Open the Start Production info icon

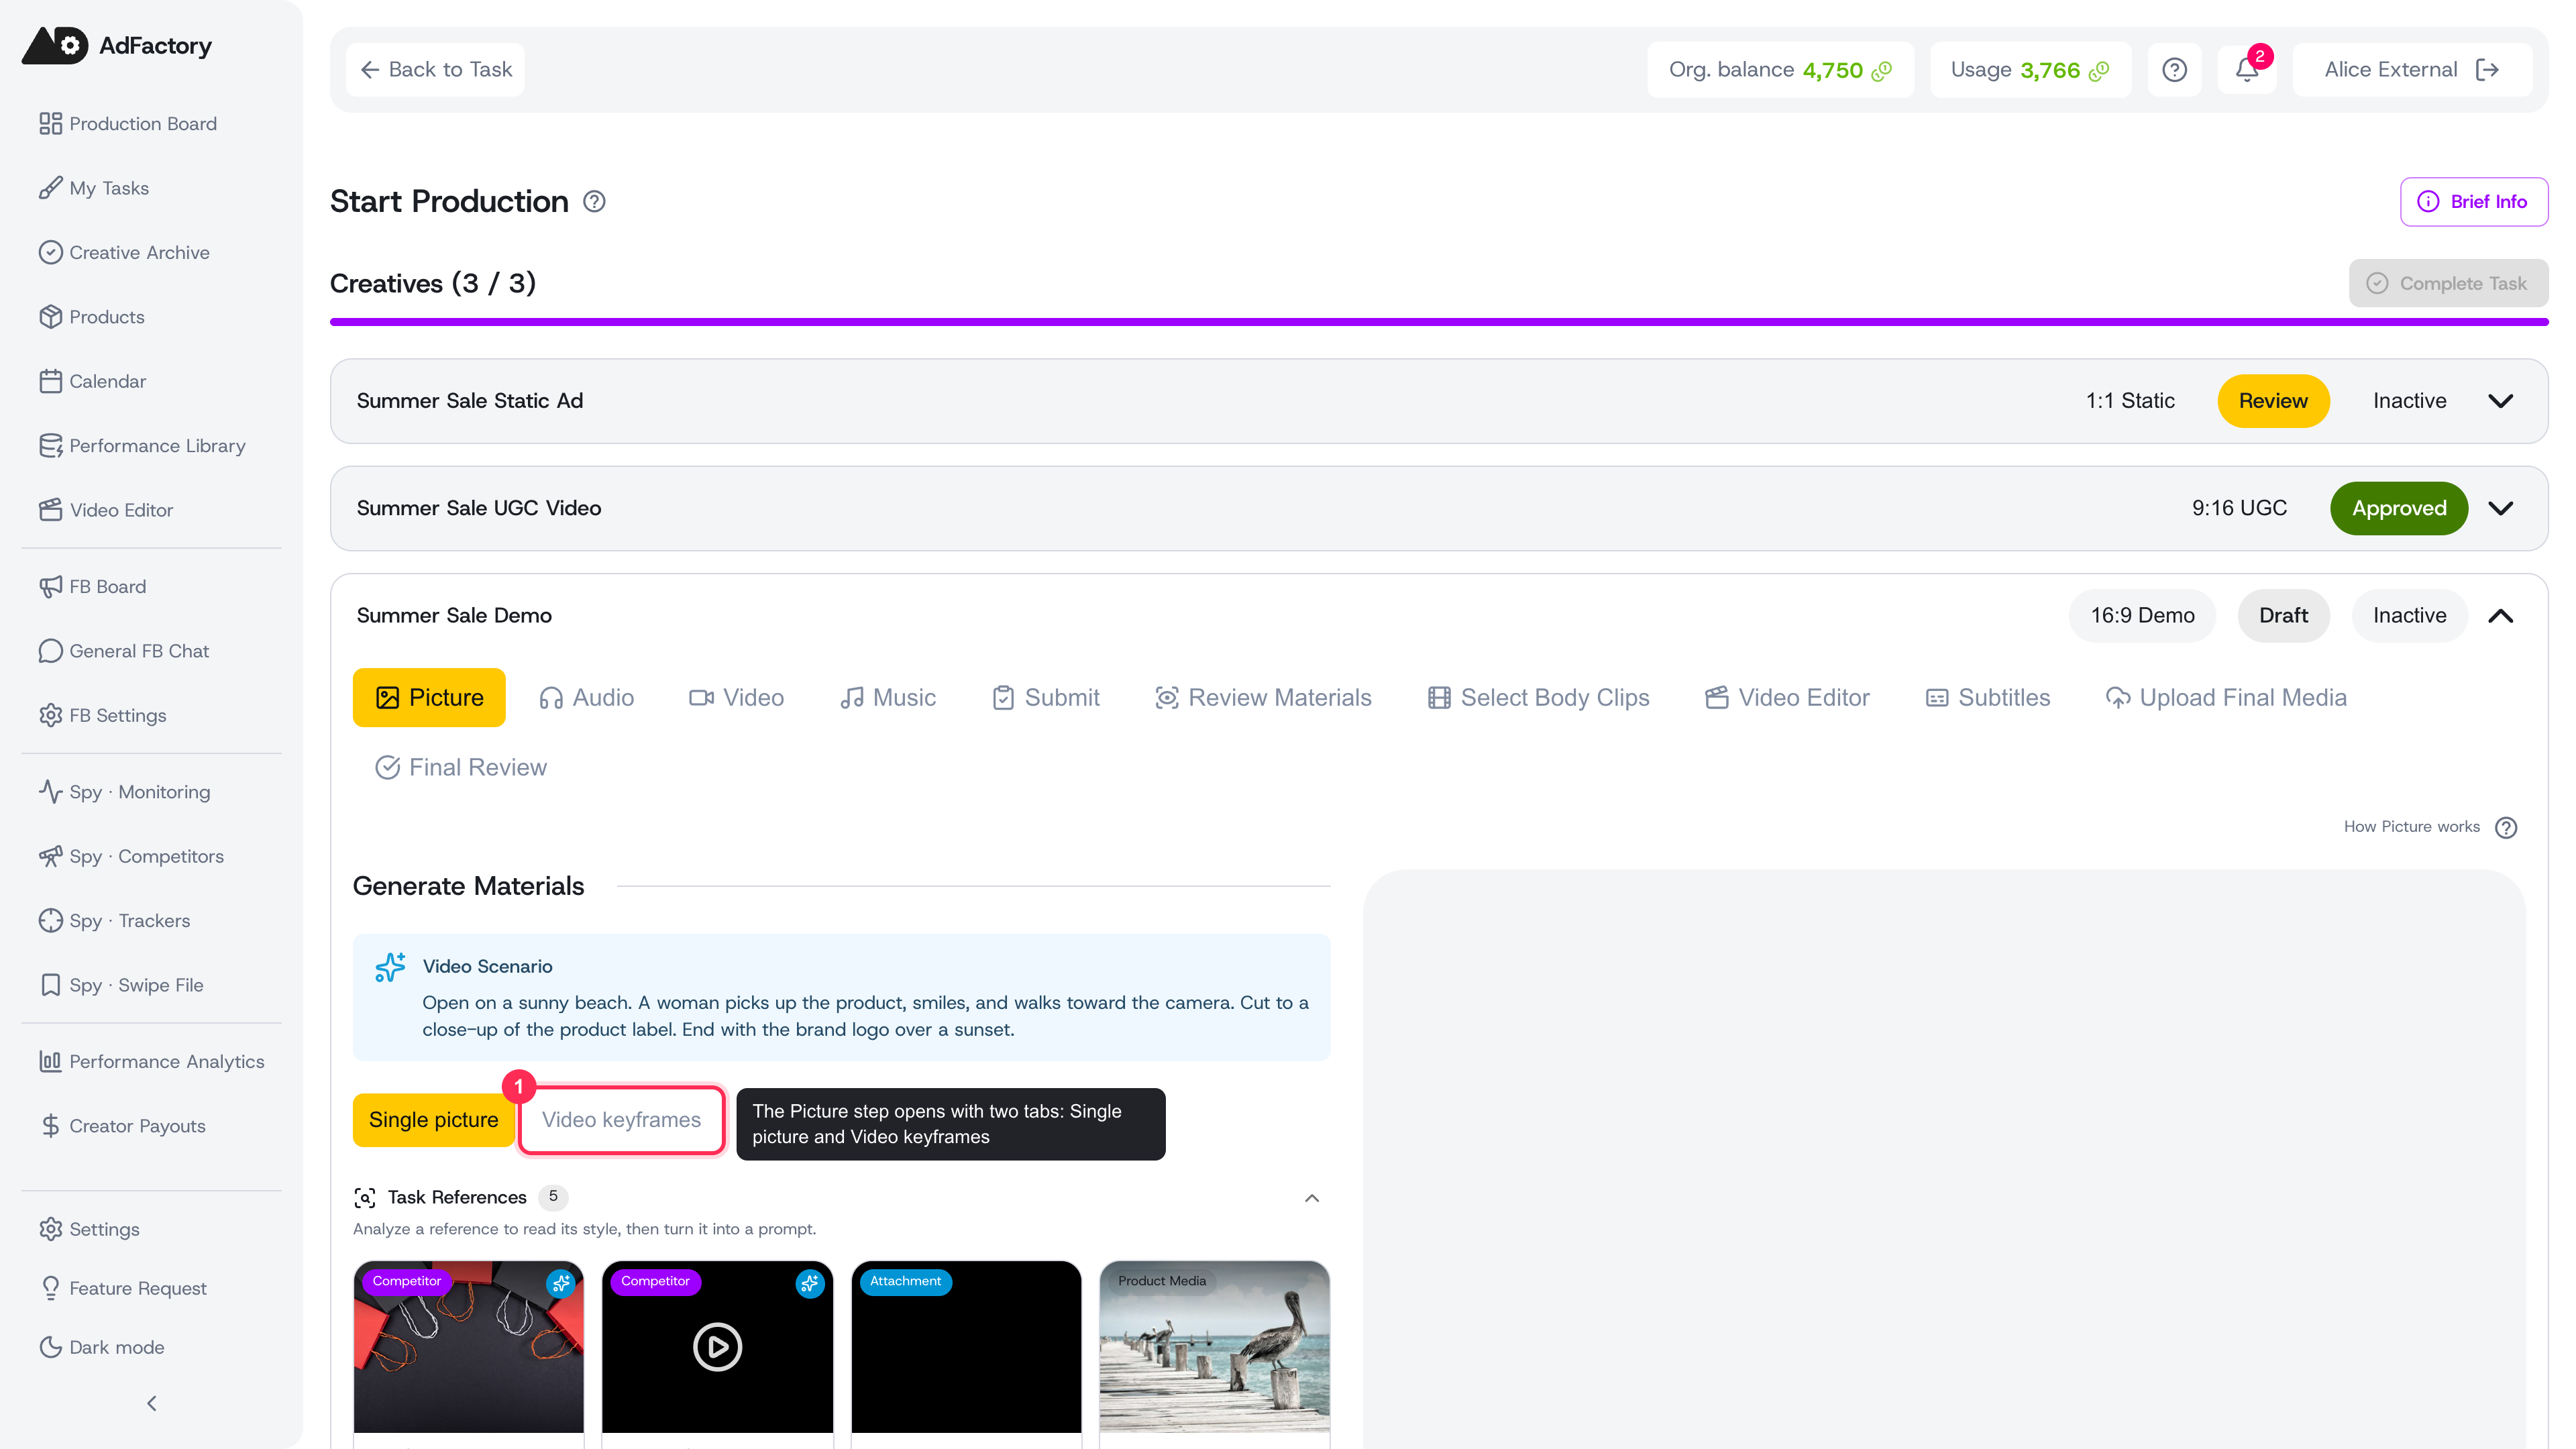594,202
